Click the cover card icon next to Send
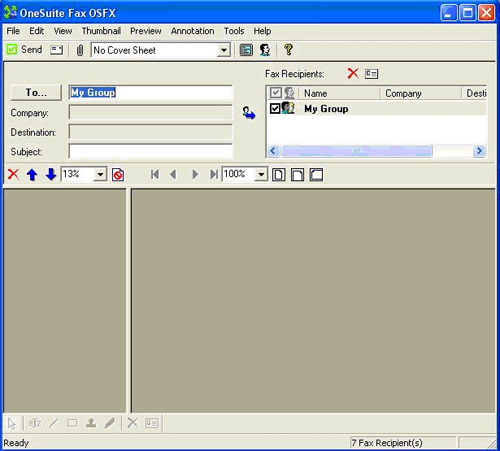 [x=56, y=50]
